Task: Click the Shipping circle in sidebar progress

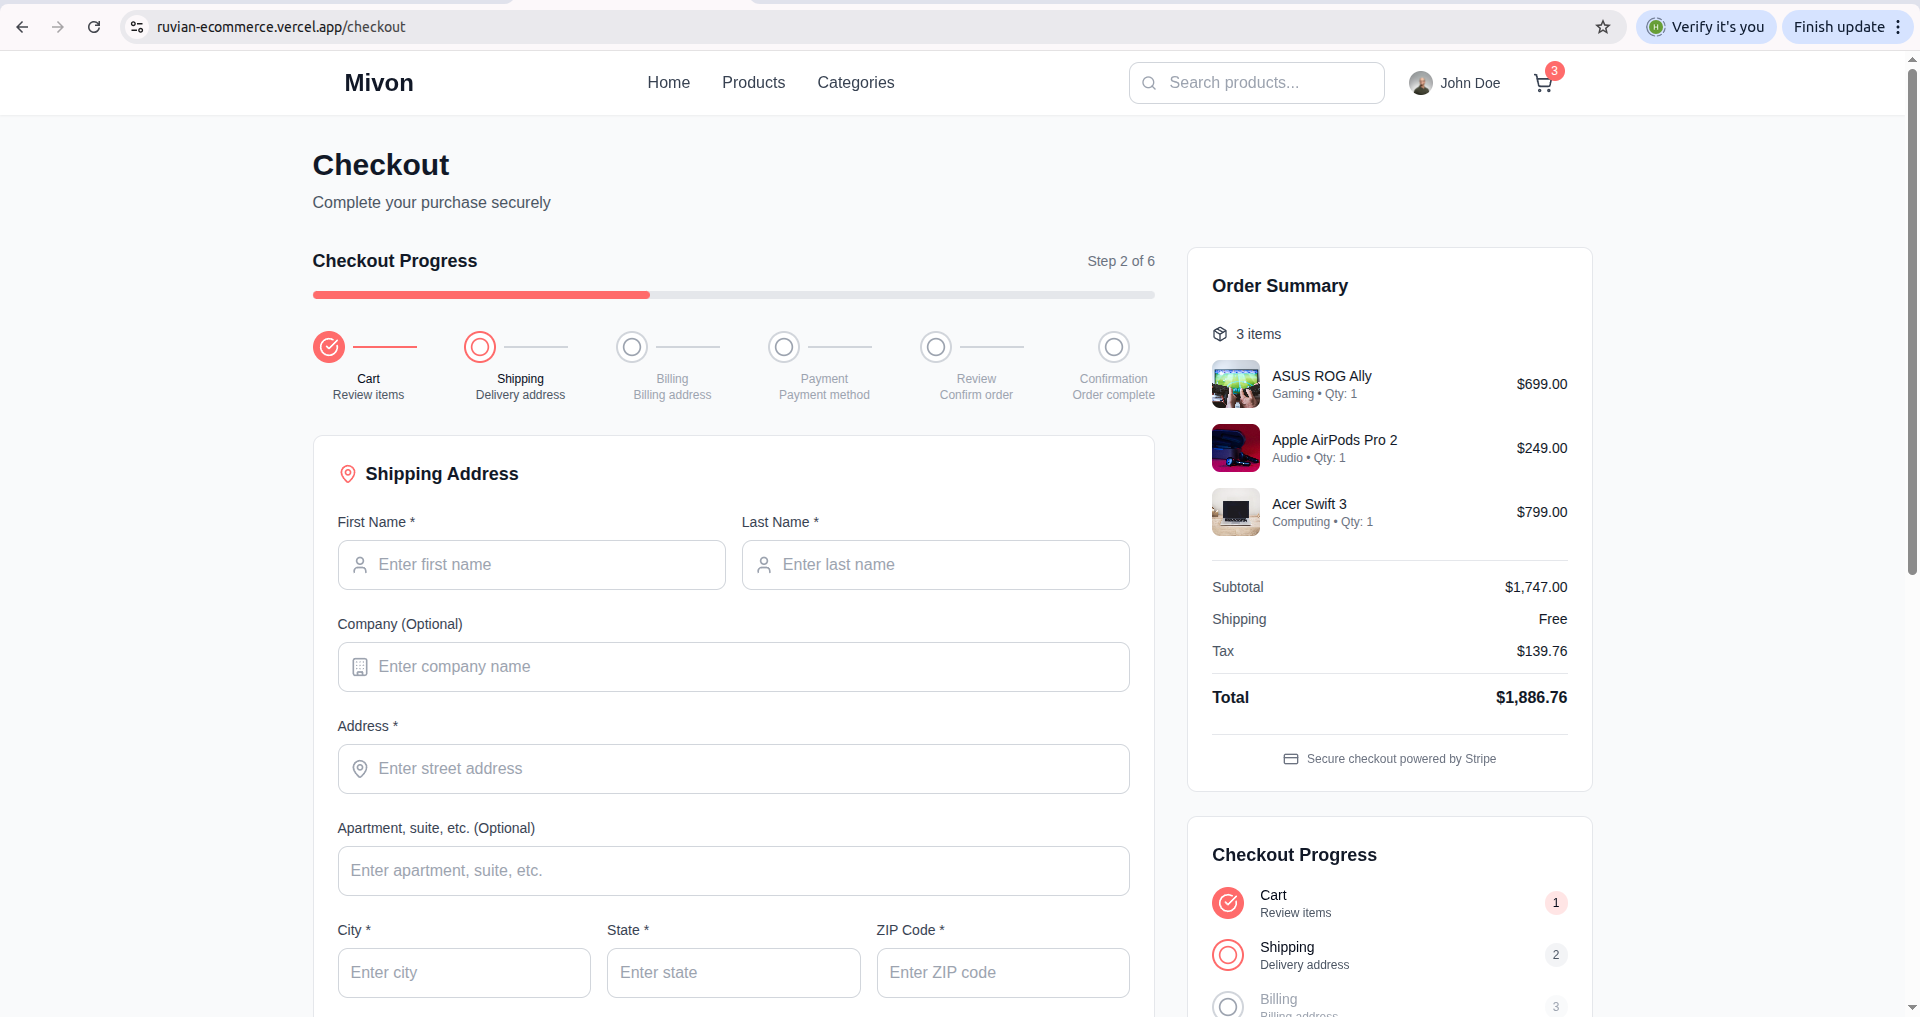Action: click(x=1228, y=955)
